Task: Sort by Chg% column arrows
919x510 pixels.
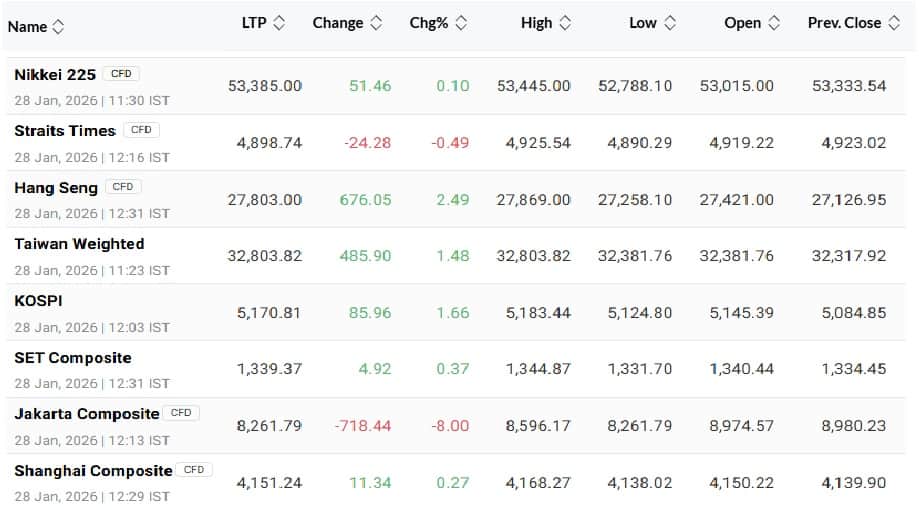Action: click(x=461, y=23)
